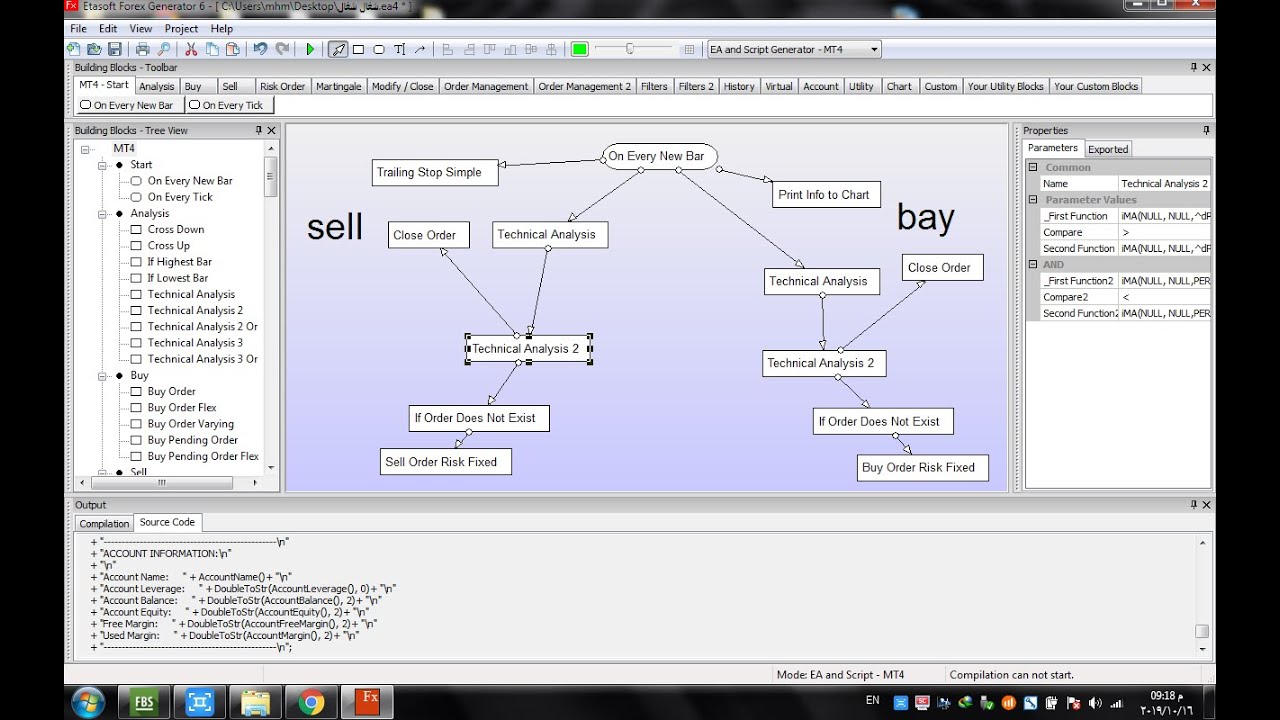1280x720 pixels.
Task: Collapse the Parameter Values section
Action: pos(1033,199)
